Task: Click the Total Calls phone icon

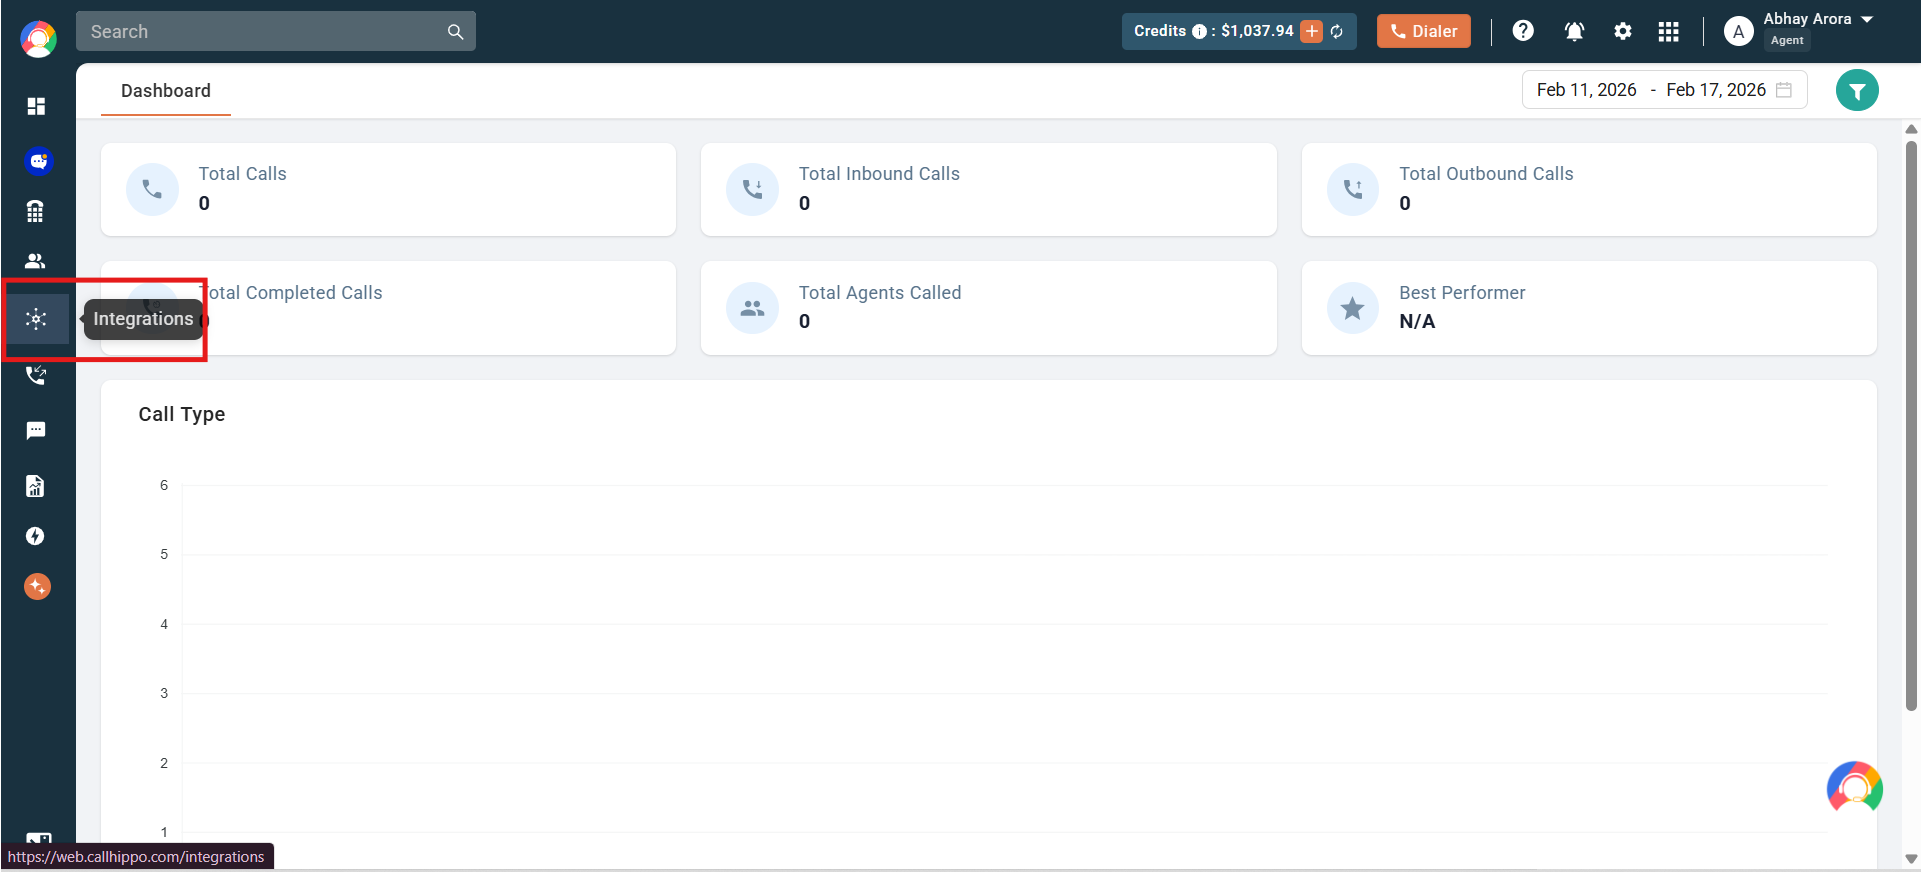Action: [x=152, y=189]
